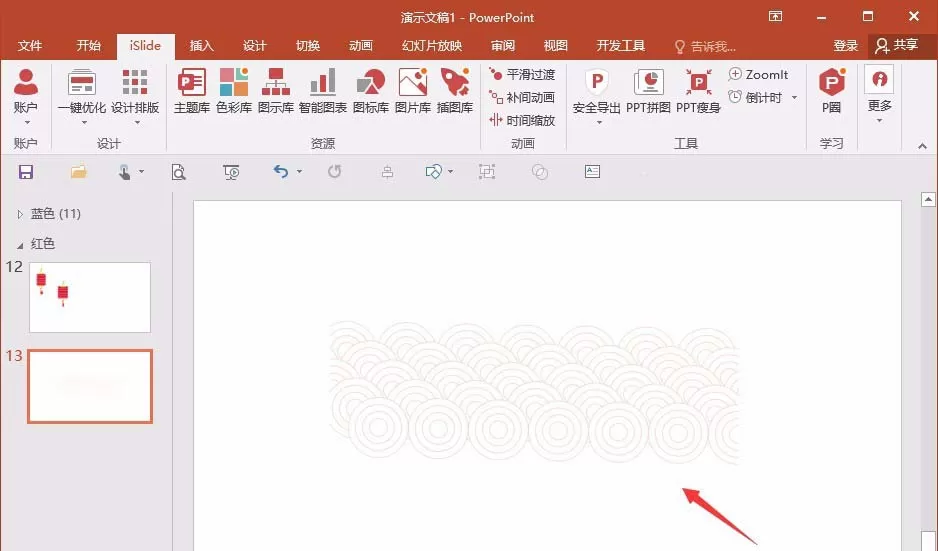Save the presentation with the floppy icon
This screenshot has height=551, width=938.
[26, 172]
